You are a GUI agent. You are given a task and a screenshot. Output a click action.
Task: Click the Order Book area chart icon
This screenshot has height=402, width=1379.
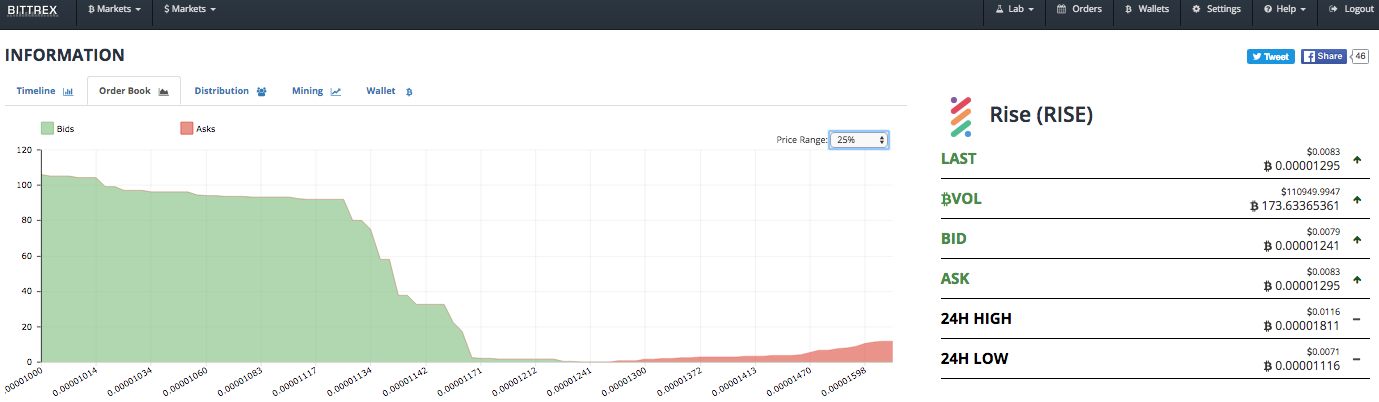coord(163,92)
